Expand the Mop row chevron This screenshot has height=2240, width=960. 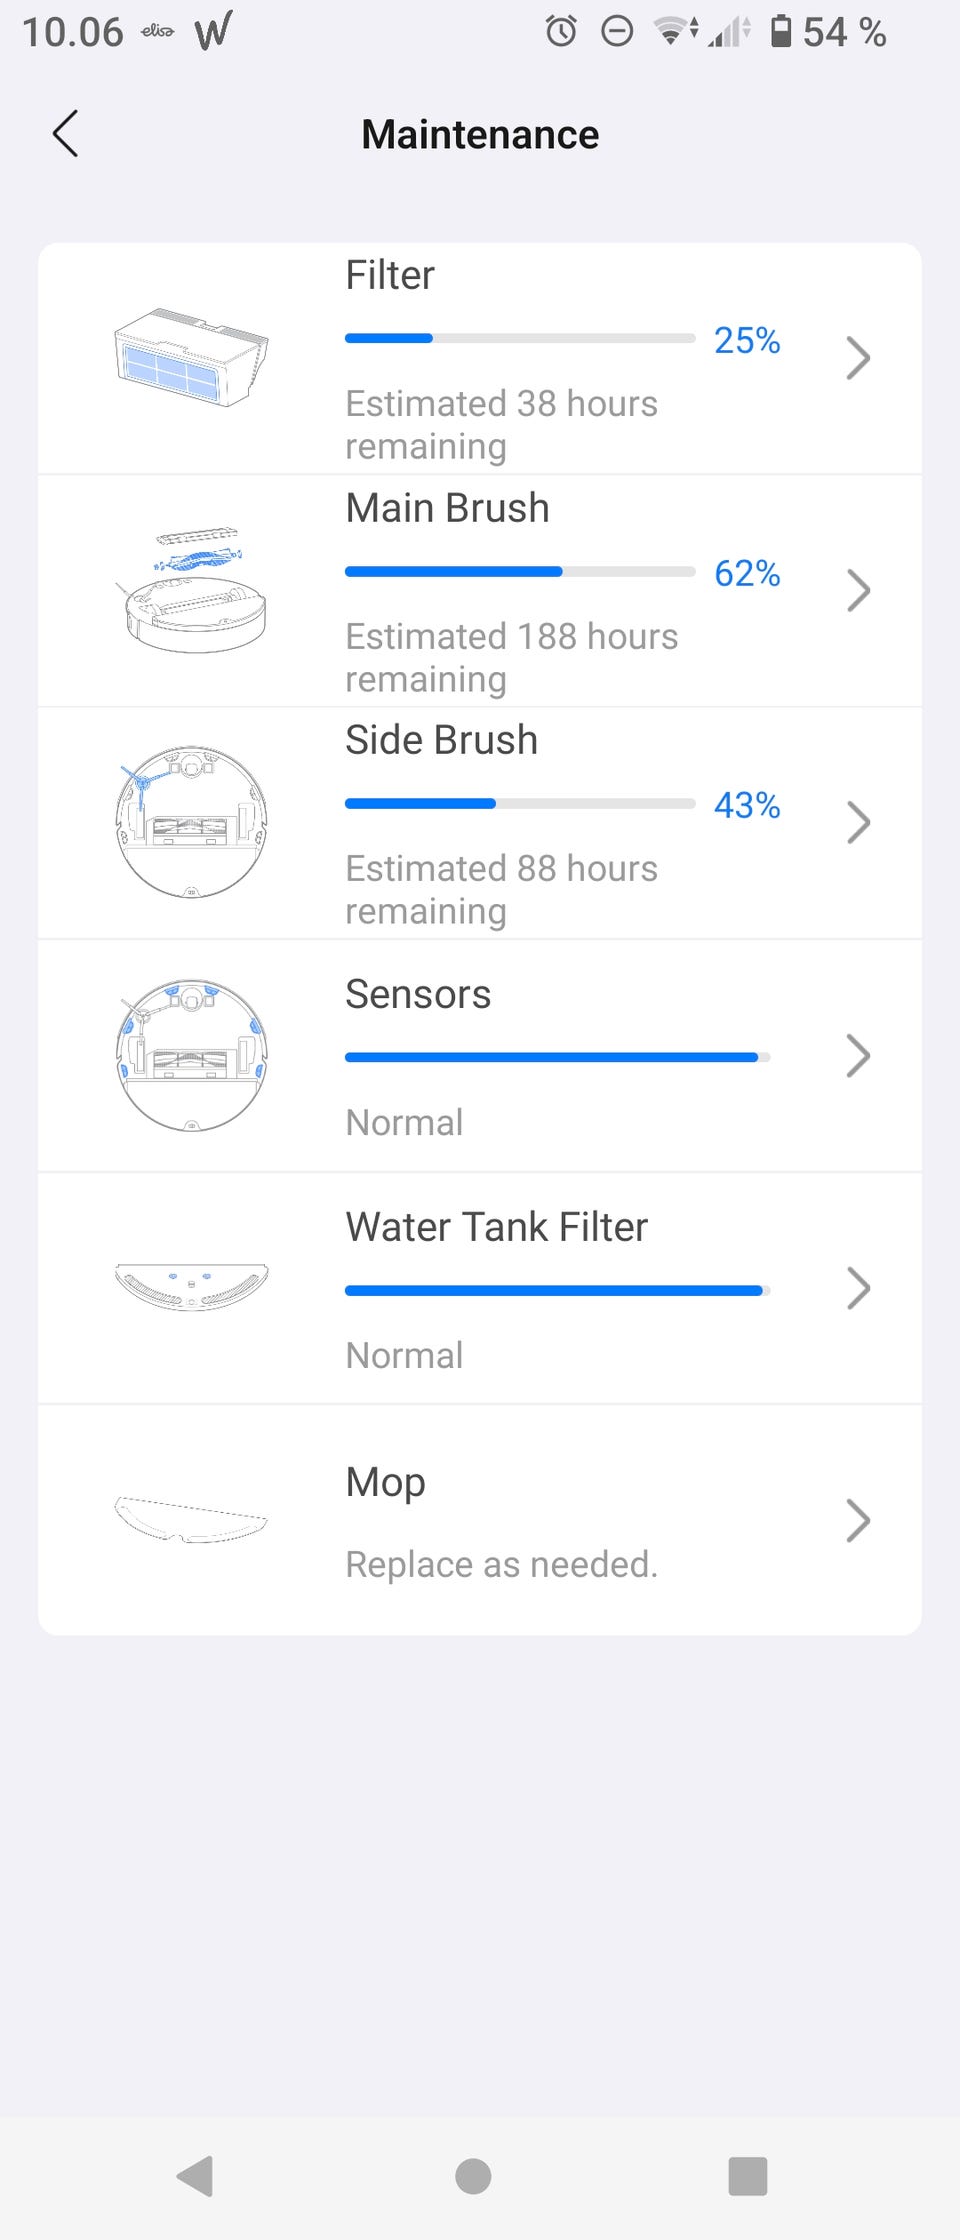click(x=858, y=1521)
